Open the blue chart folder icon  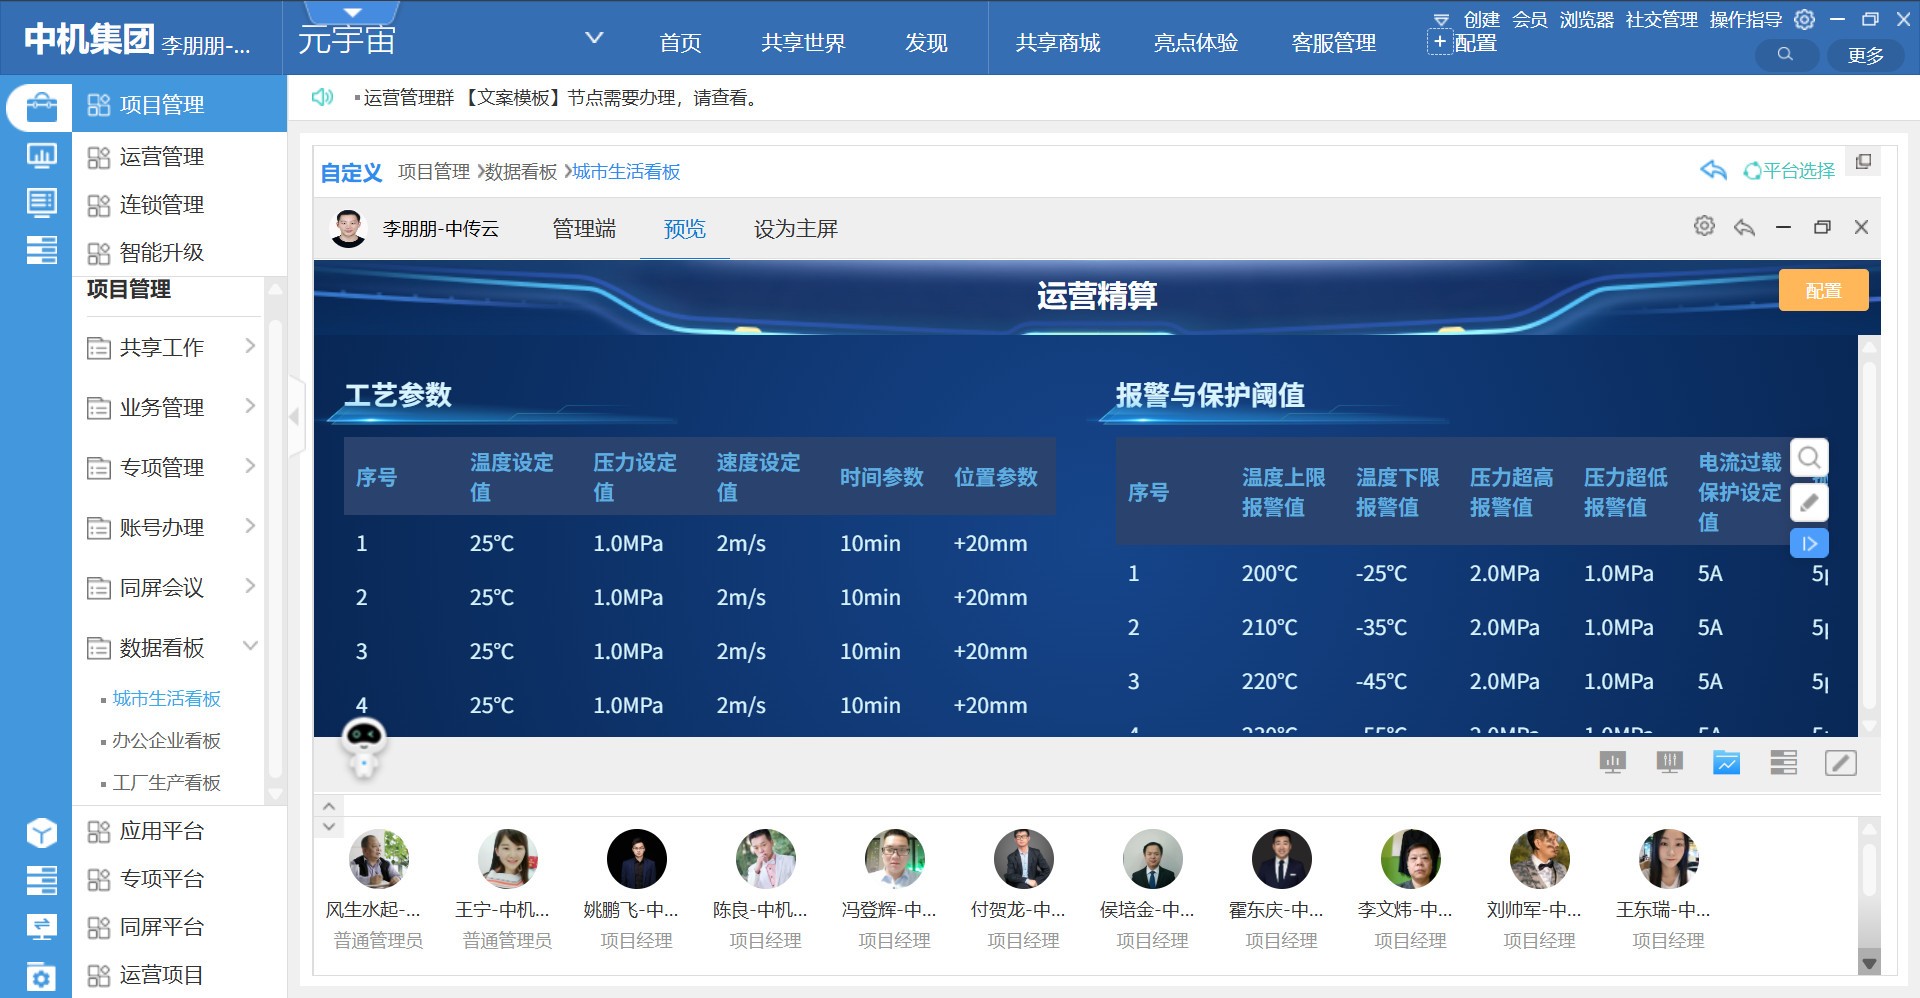(x=1726, y=763)
